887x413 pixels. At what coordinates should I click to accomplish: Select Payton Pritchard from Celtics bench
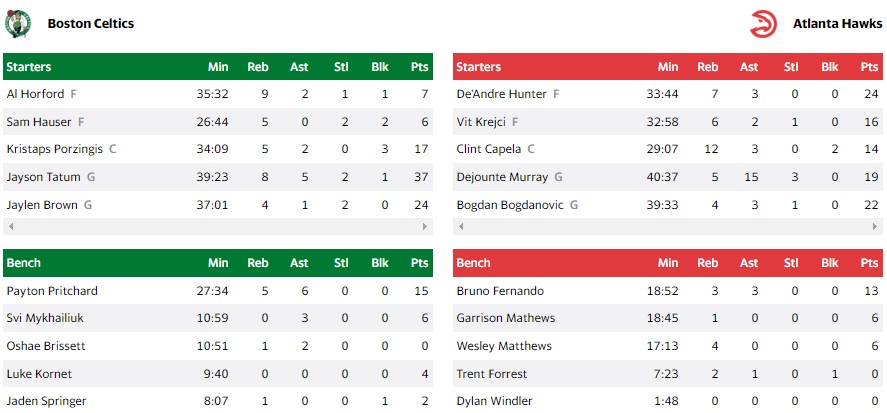click(52, 291)
